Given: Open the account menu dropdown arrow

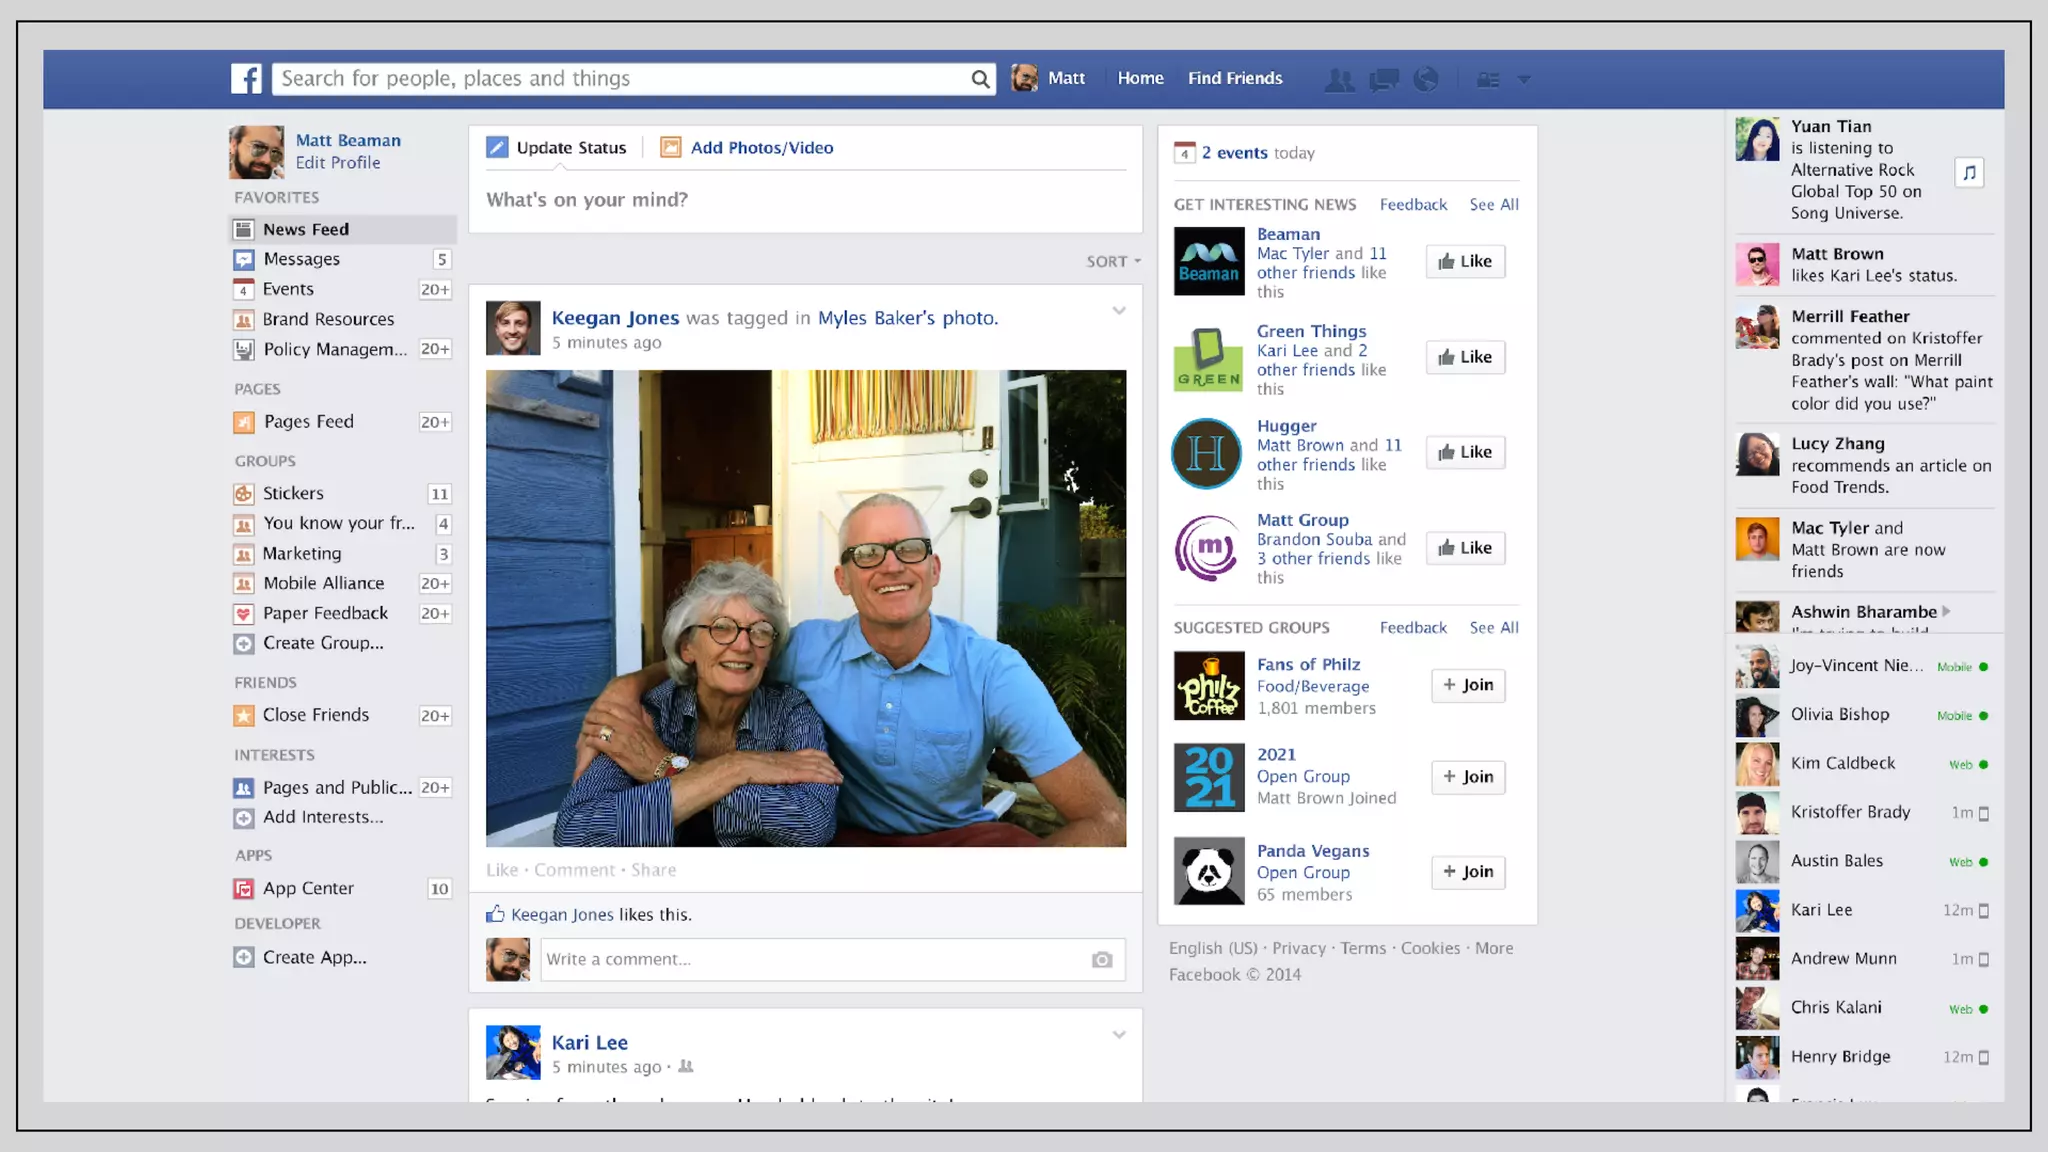Looking at the screenshot, I should (x=1524, y=79).
